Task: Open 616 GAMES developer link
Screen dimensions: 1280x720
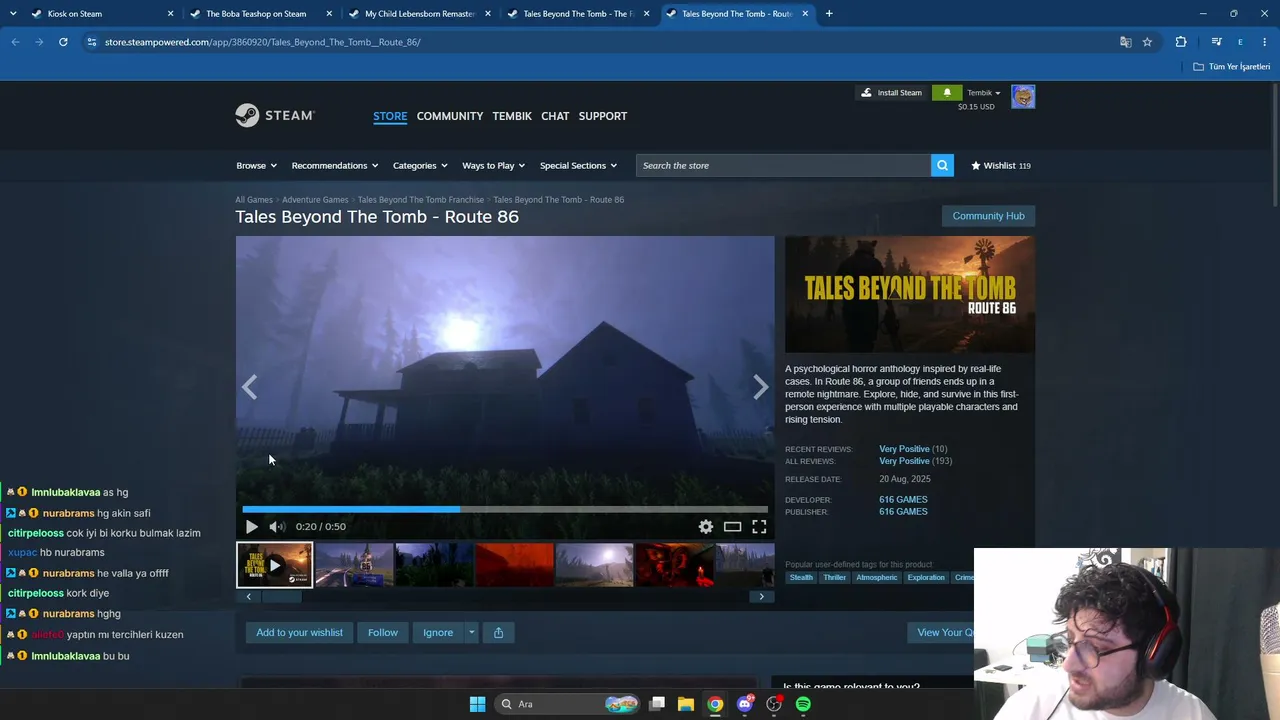Action: point(903,500)
